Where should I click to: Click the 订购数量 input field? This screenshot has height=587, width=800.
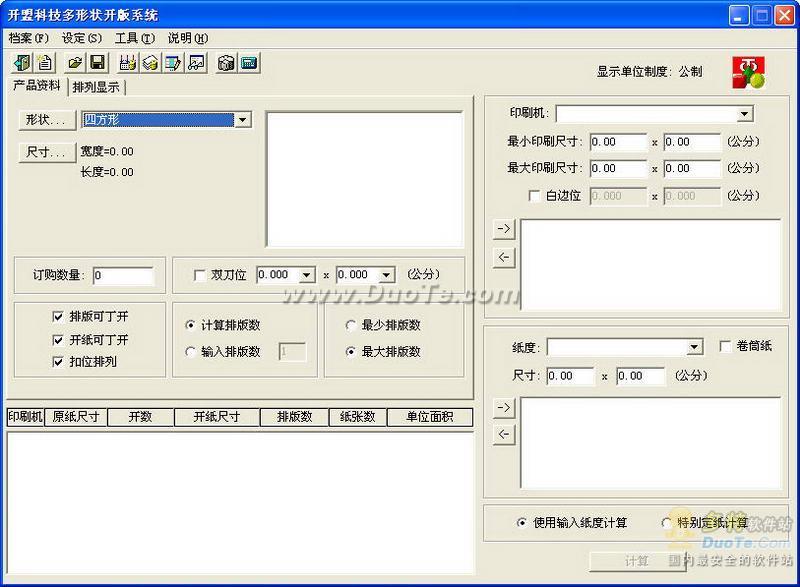tap(123, 276)
